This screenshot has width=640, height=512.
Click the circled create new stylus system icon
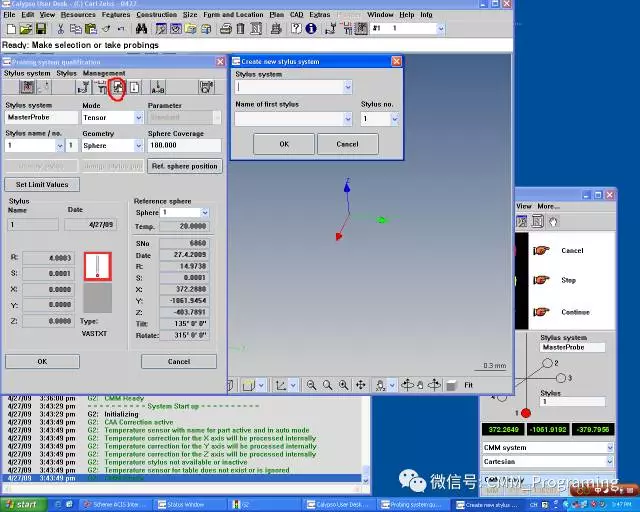point(118,87)
